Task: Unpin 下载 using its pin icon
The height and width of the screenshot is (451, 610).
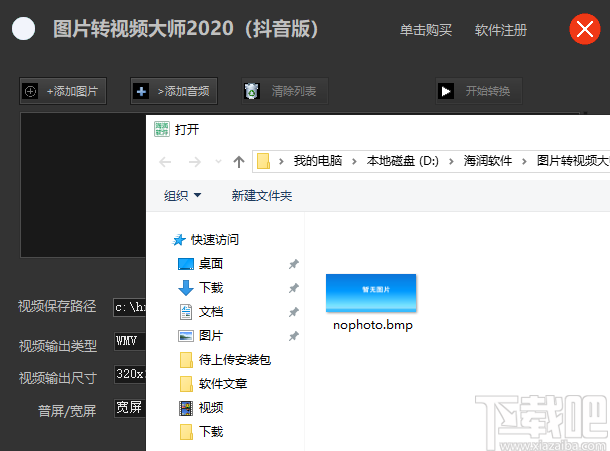Action: pyautogui.click(x=294, y=288)
